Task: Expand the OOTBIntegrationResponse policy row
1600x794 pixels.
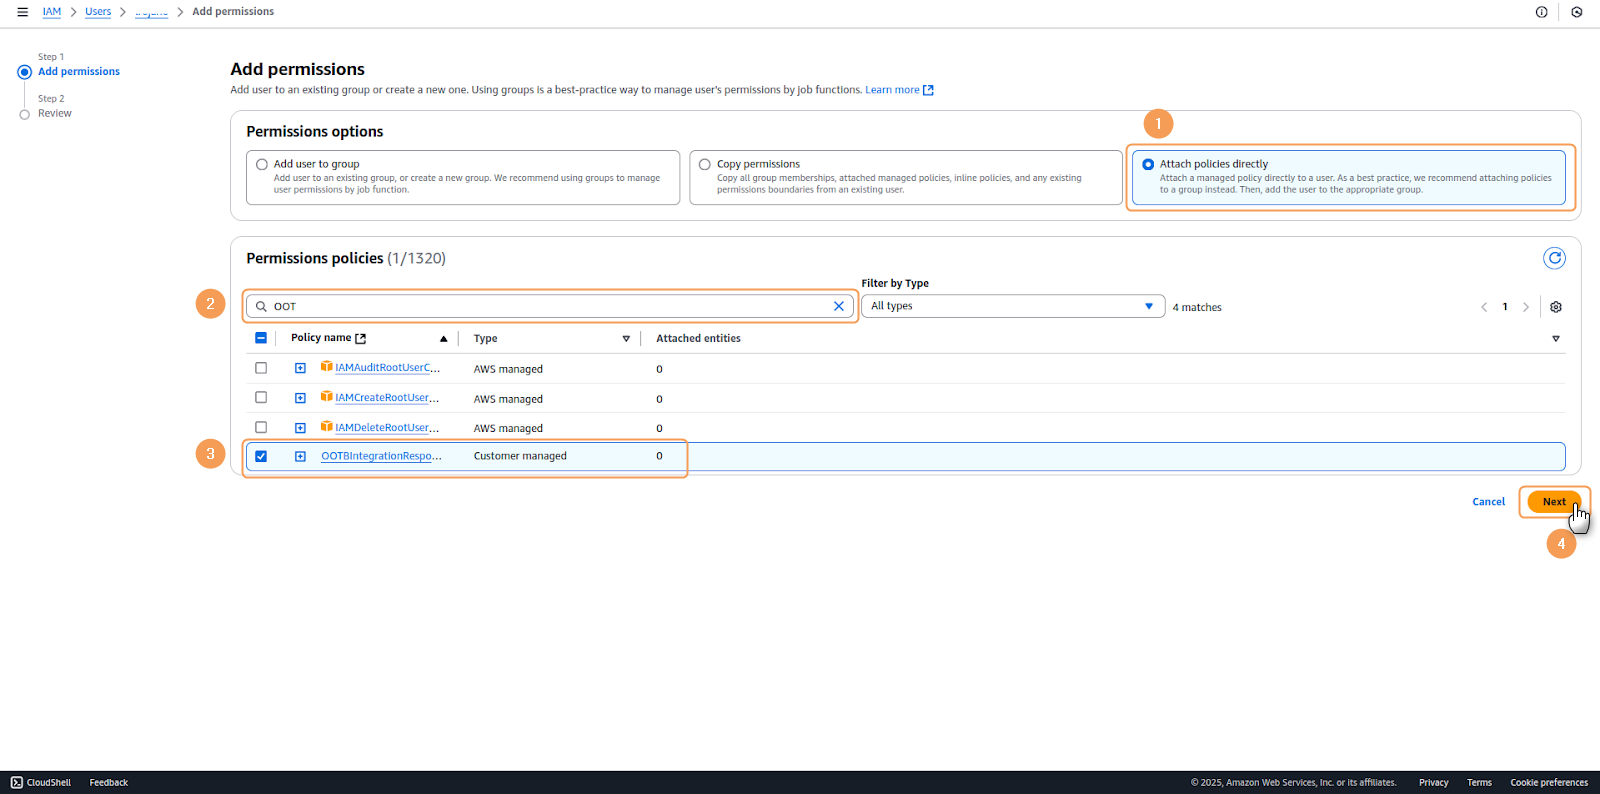Action: [300, 456]
